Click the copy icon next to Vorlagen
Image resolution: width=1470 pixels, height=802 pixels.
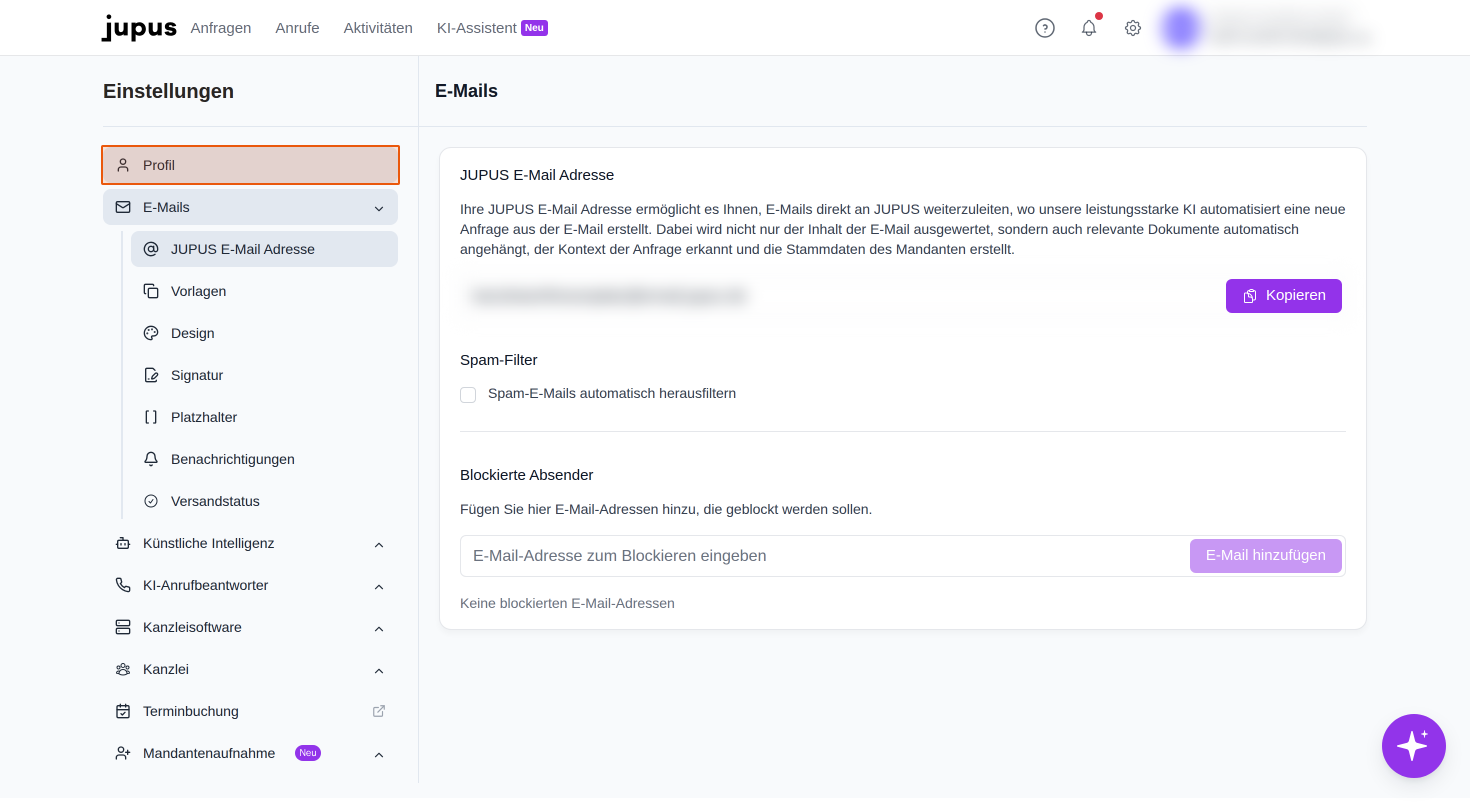151,291
